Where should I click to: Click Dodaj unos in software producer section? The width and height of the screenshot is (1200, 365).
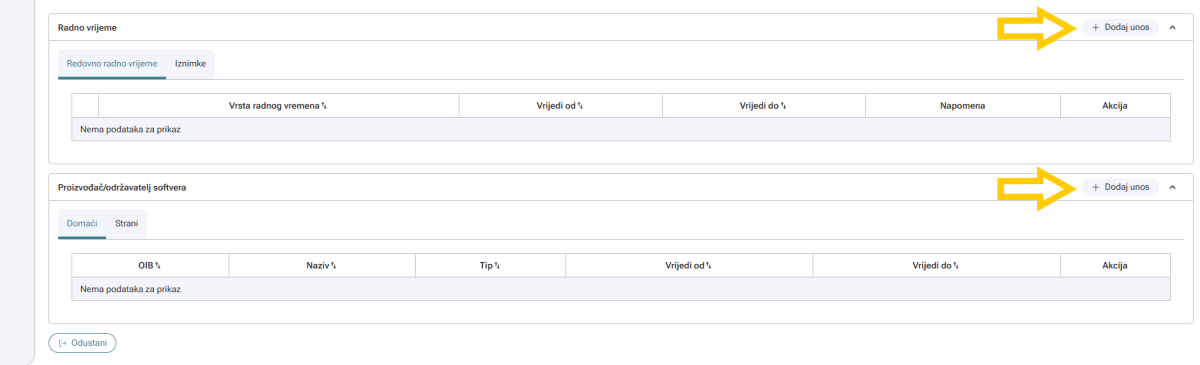[1120, 187]
